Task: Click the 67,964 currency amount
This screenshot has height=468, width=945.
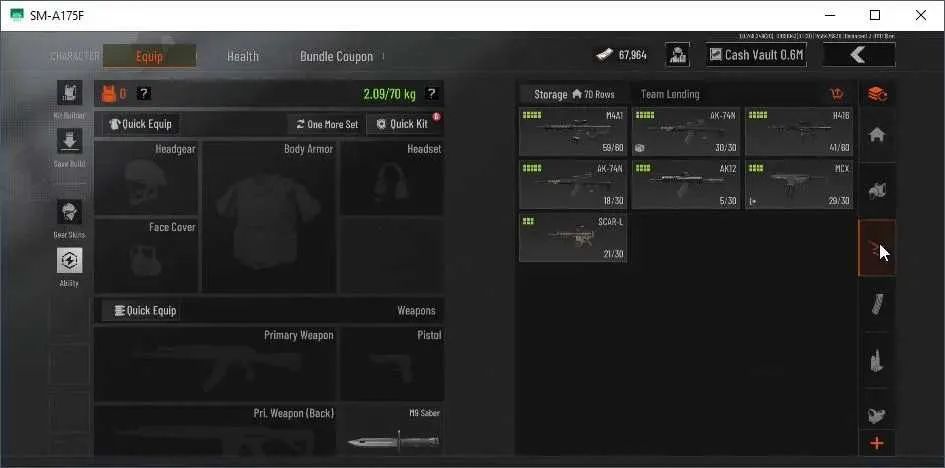Action: (633, 55)
